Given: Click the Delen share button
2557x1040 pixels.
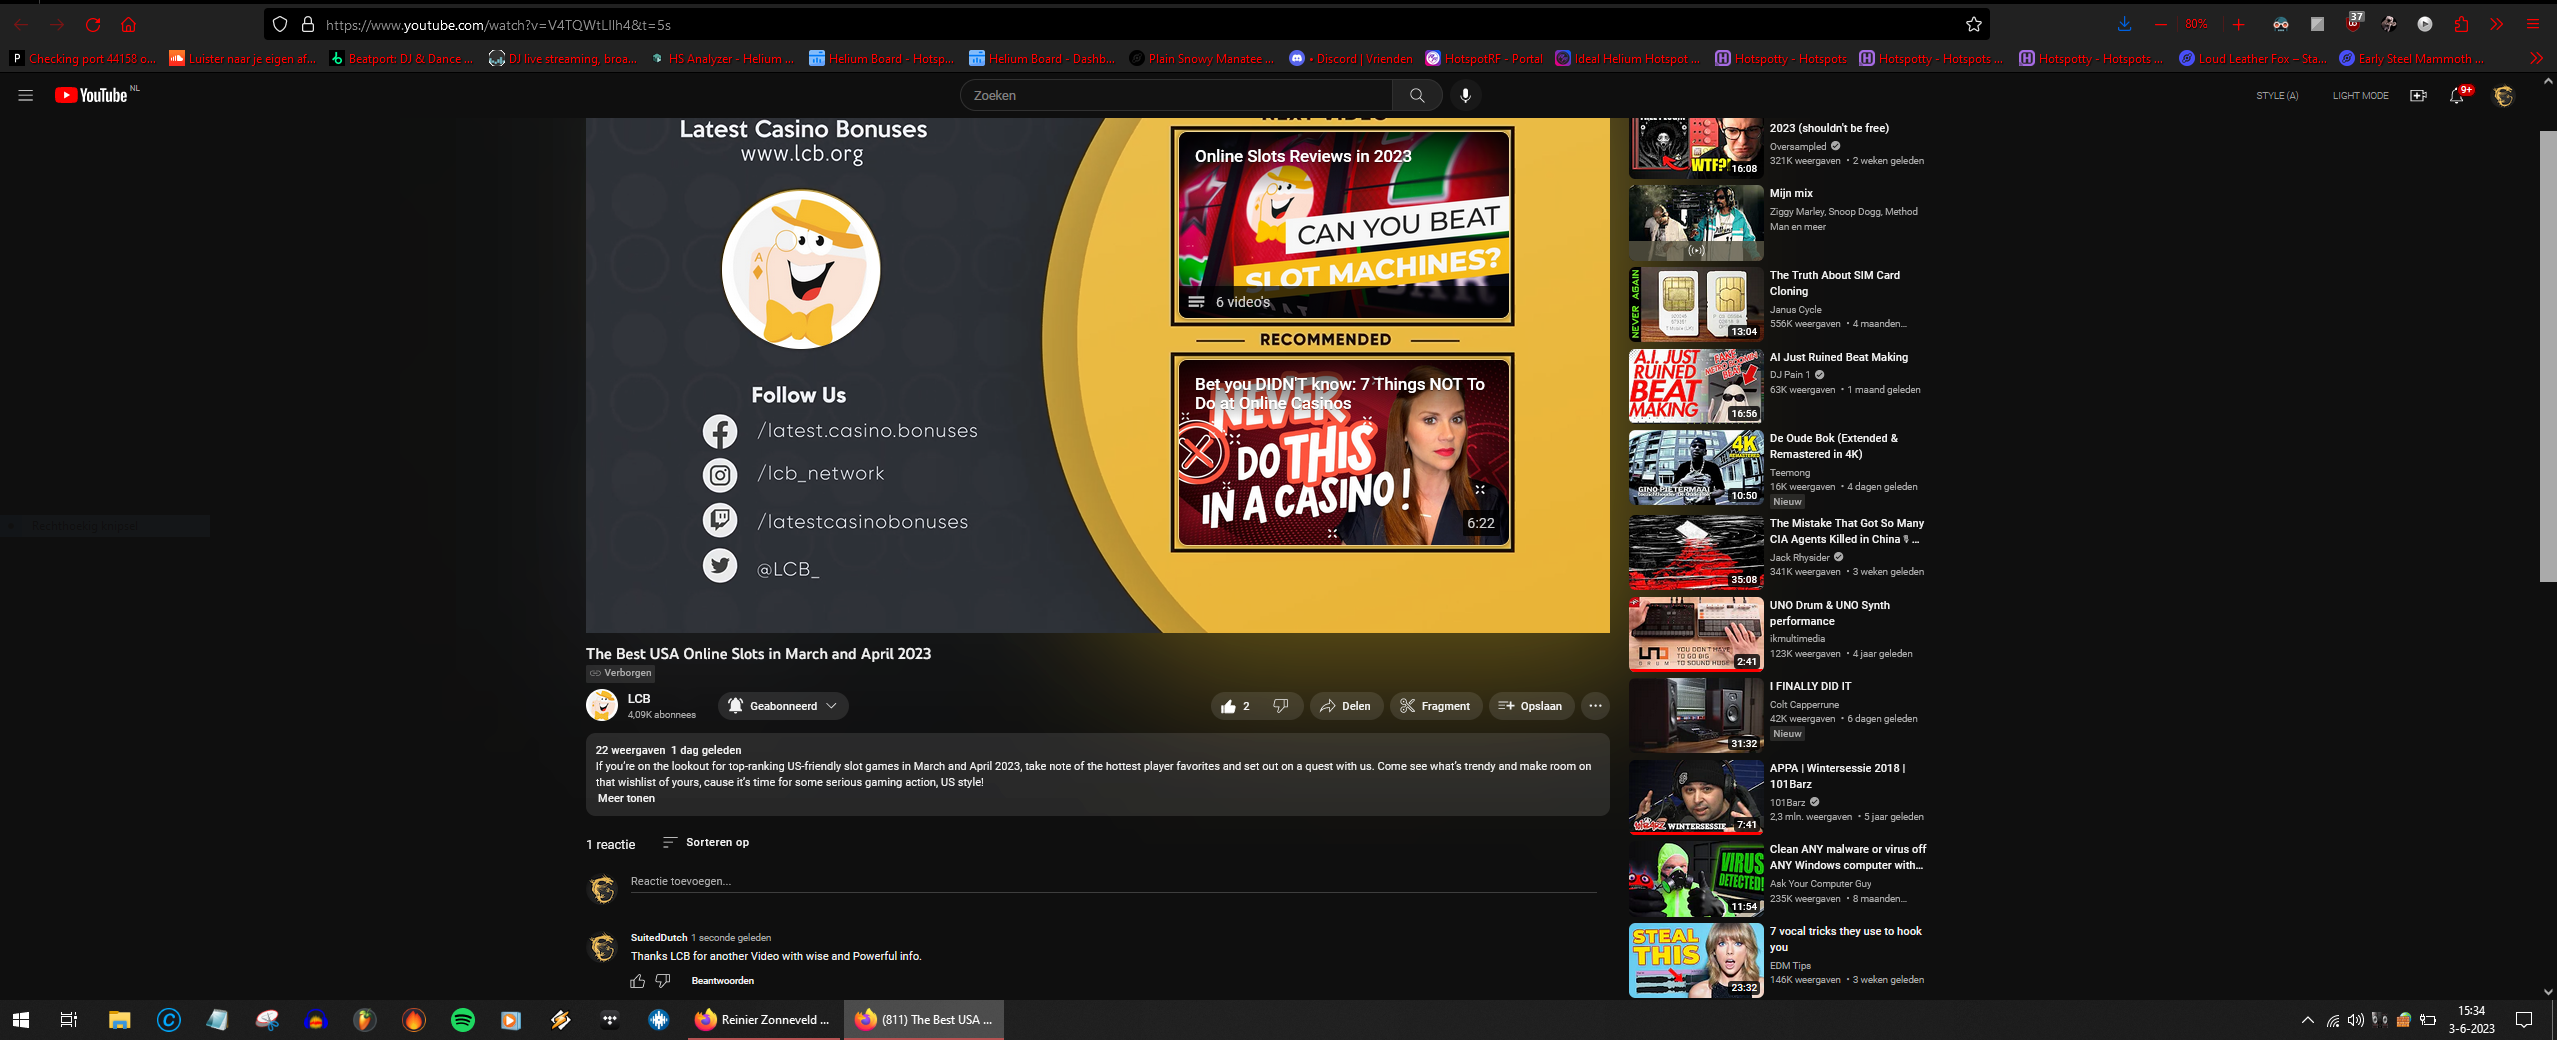Looking at the screenshot, I should pos(1346,706).
